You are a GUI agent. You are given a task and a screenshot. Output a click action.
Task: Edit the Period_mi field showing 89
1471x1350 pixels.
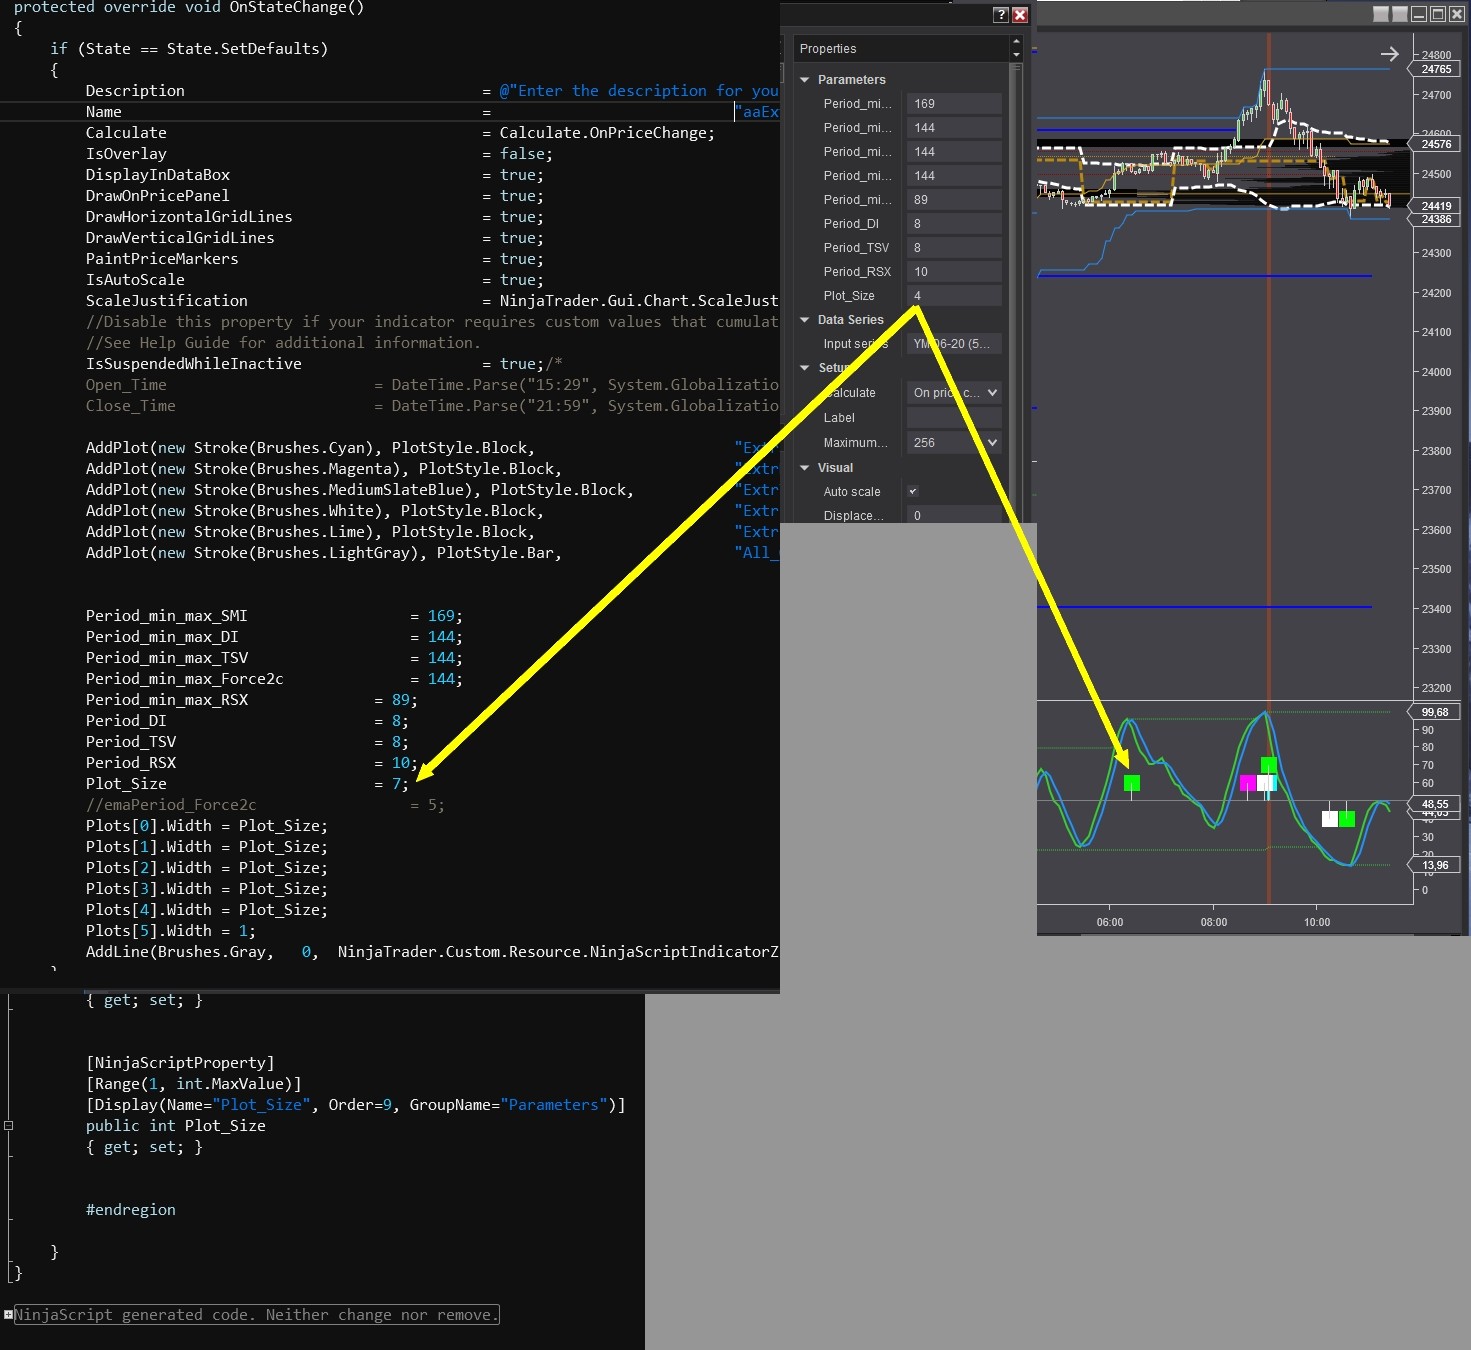[954, 200]
